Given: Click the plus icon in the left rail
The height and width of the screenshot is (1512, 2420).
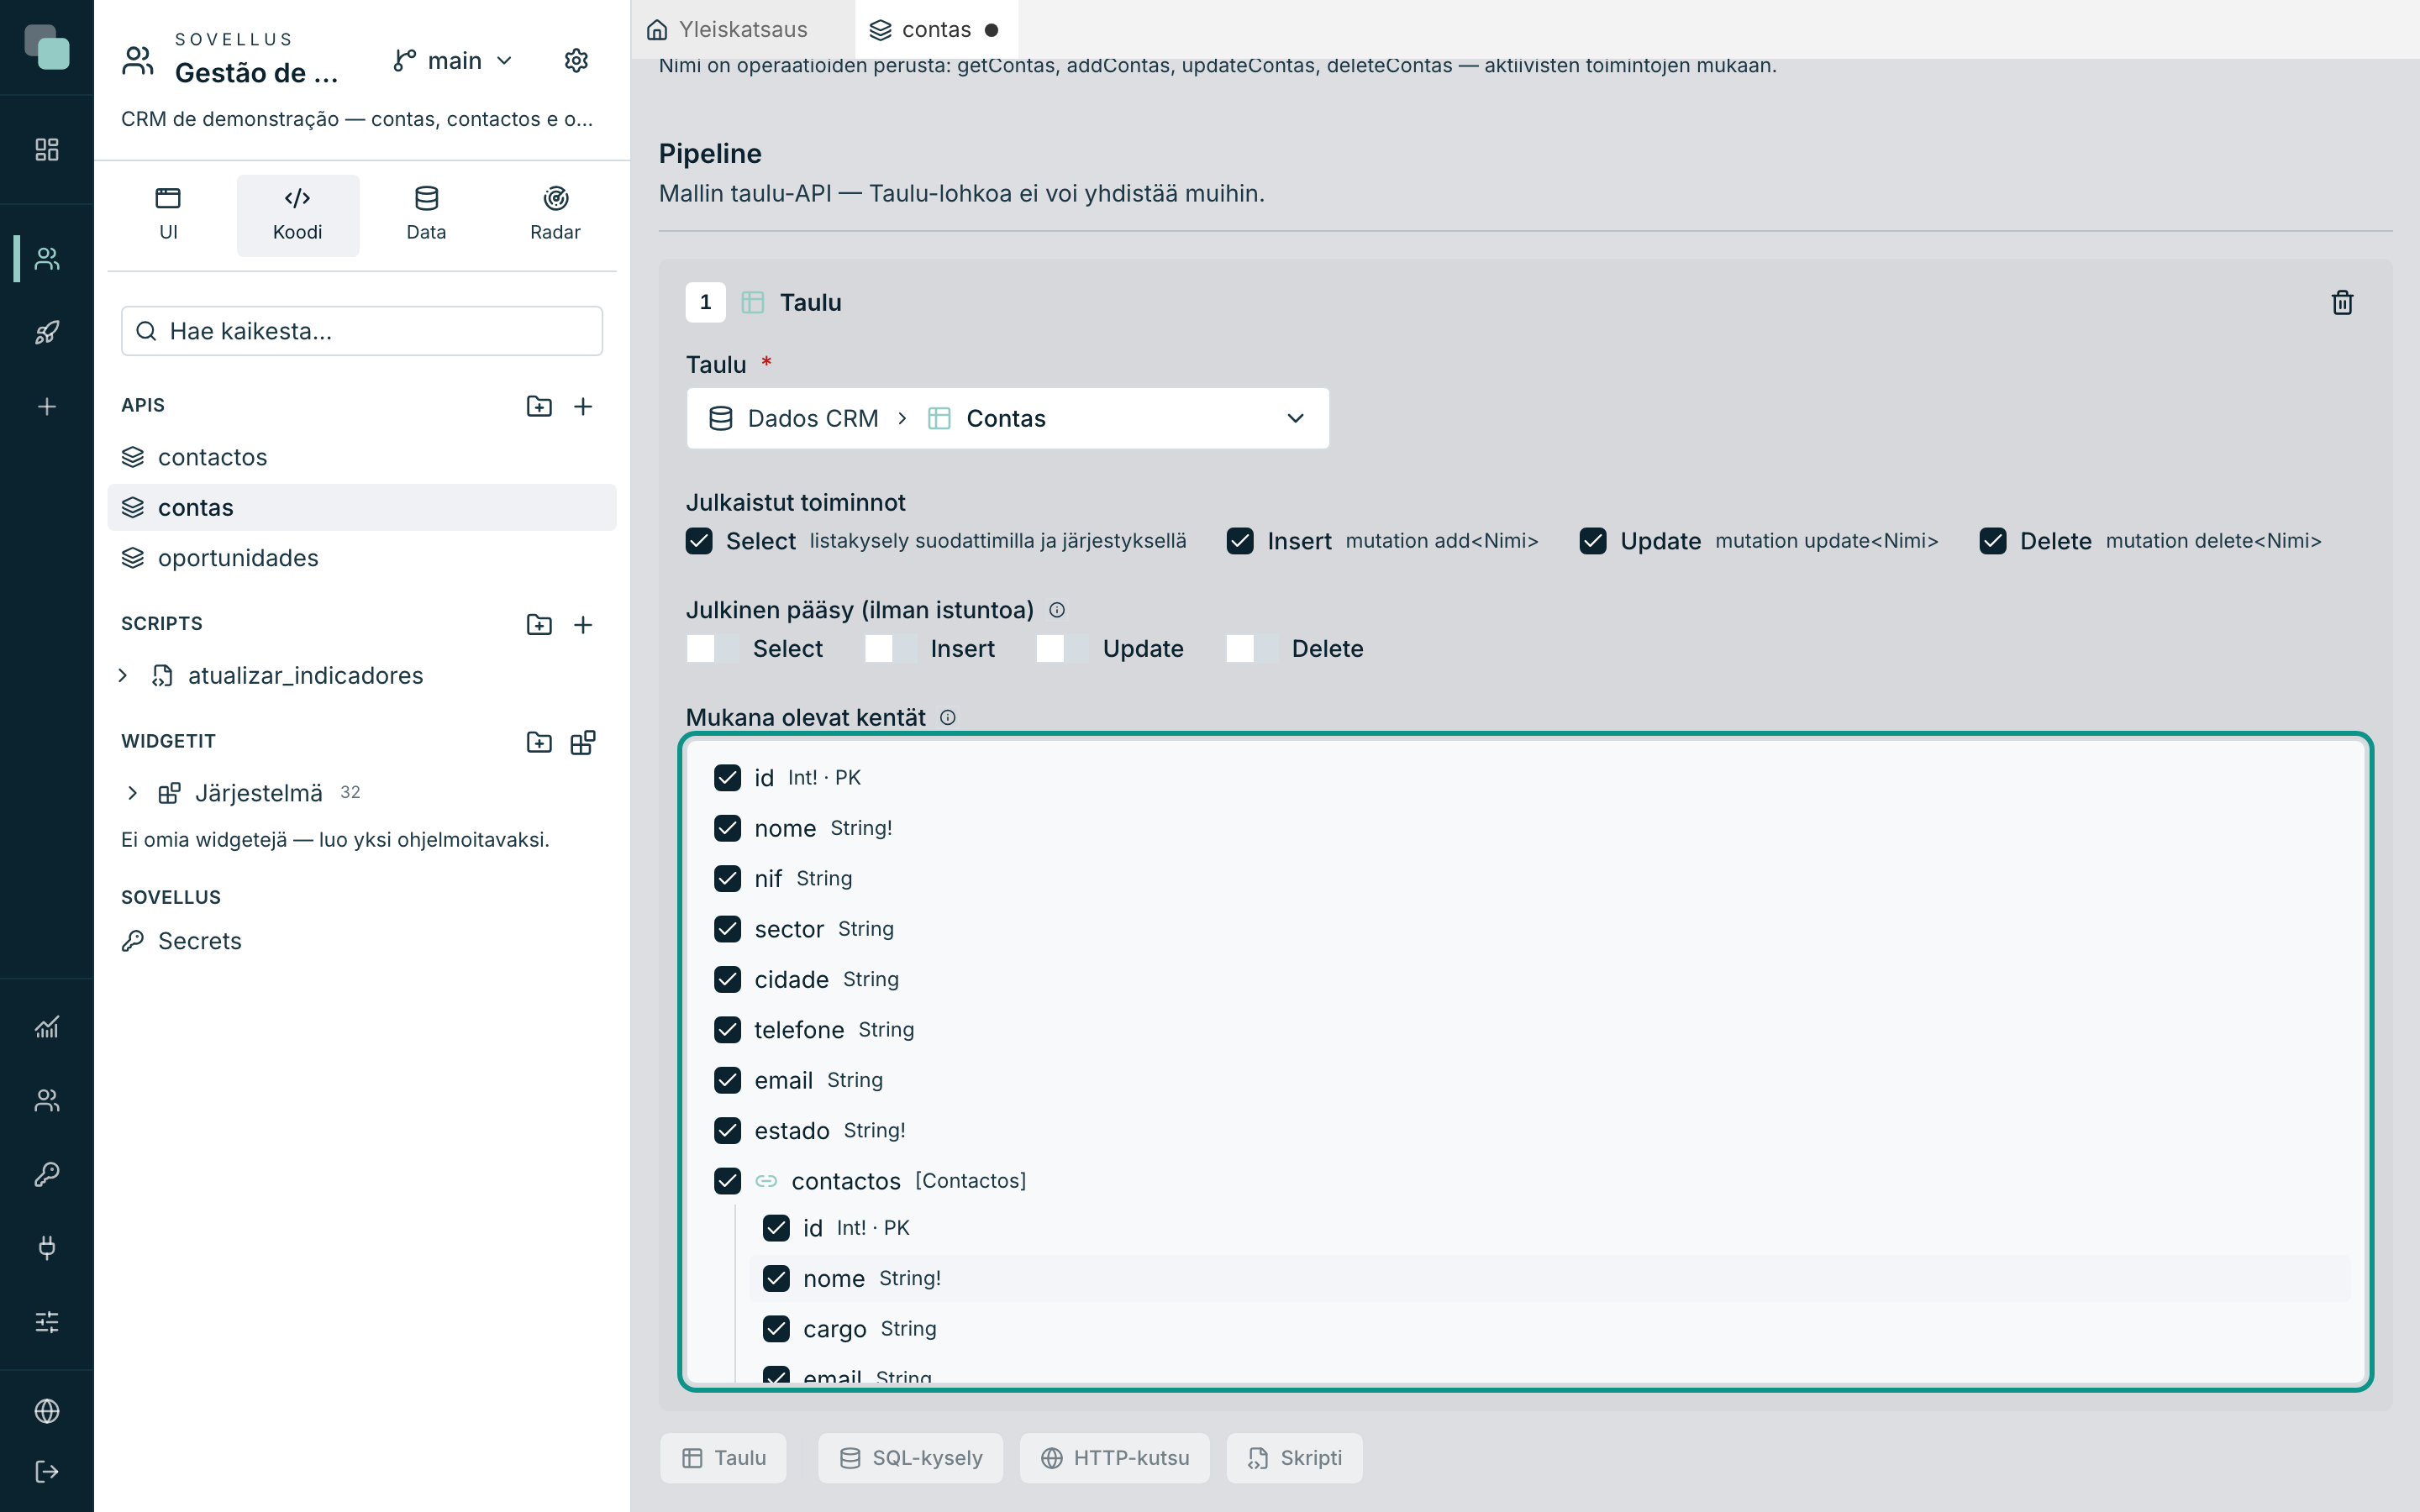Looking at the screenshot, I should click(47, 406).
